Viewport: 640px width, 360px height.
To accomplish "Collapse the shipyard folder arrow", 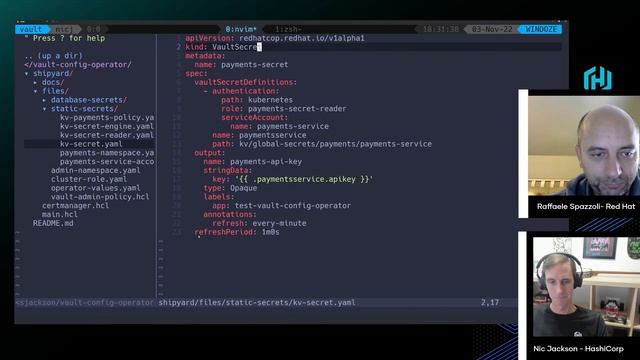I will (x=27, y=73).
